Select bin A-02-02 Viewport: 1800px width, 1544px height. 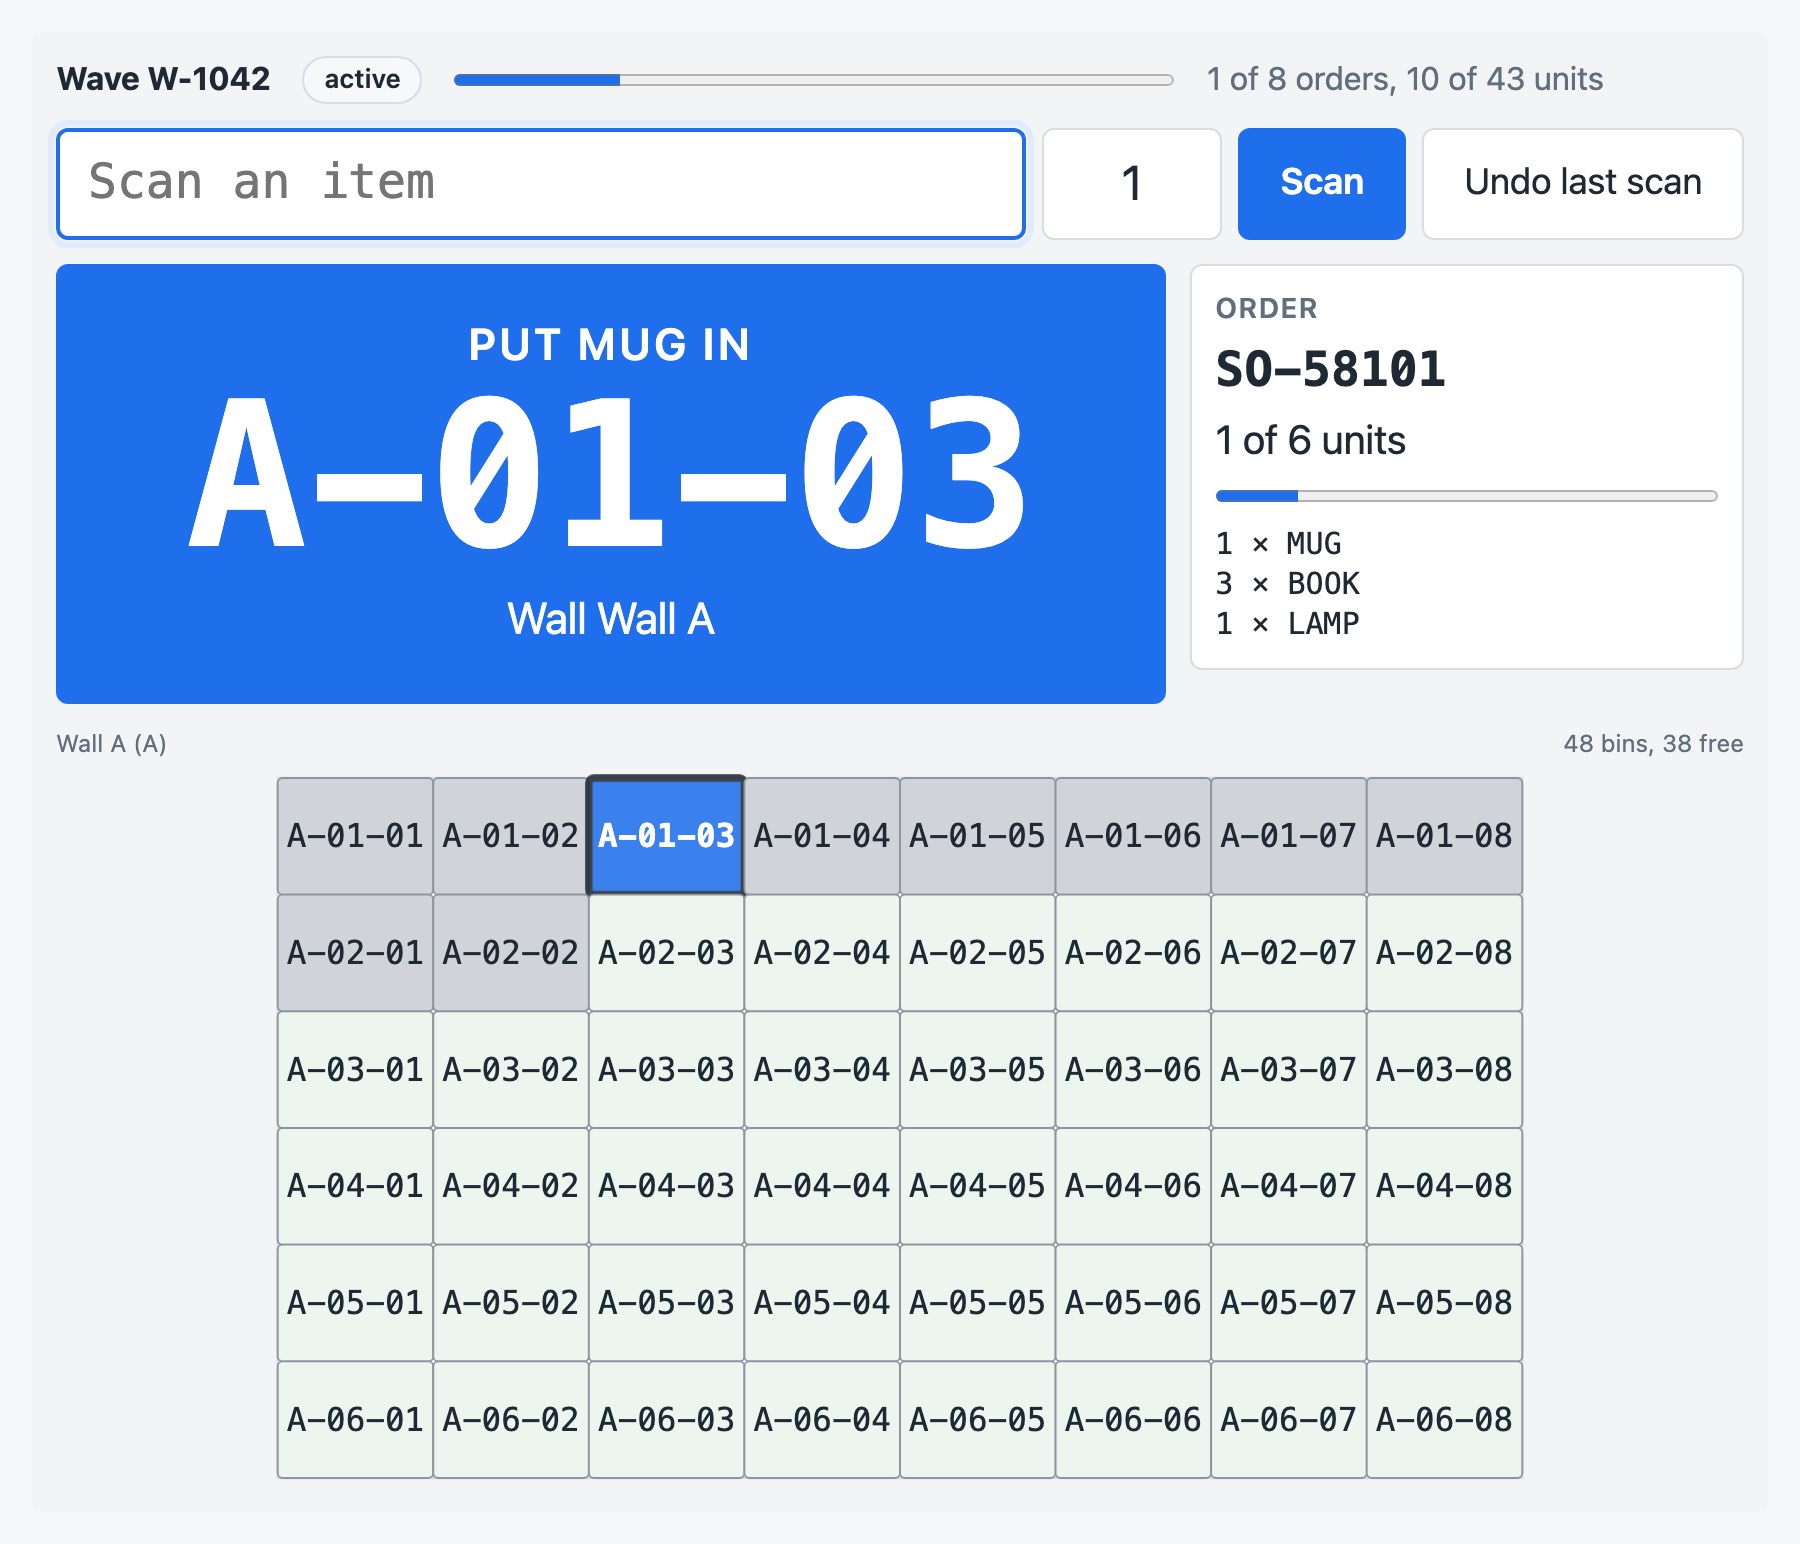[511, 952]
